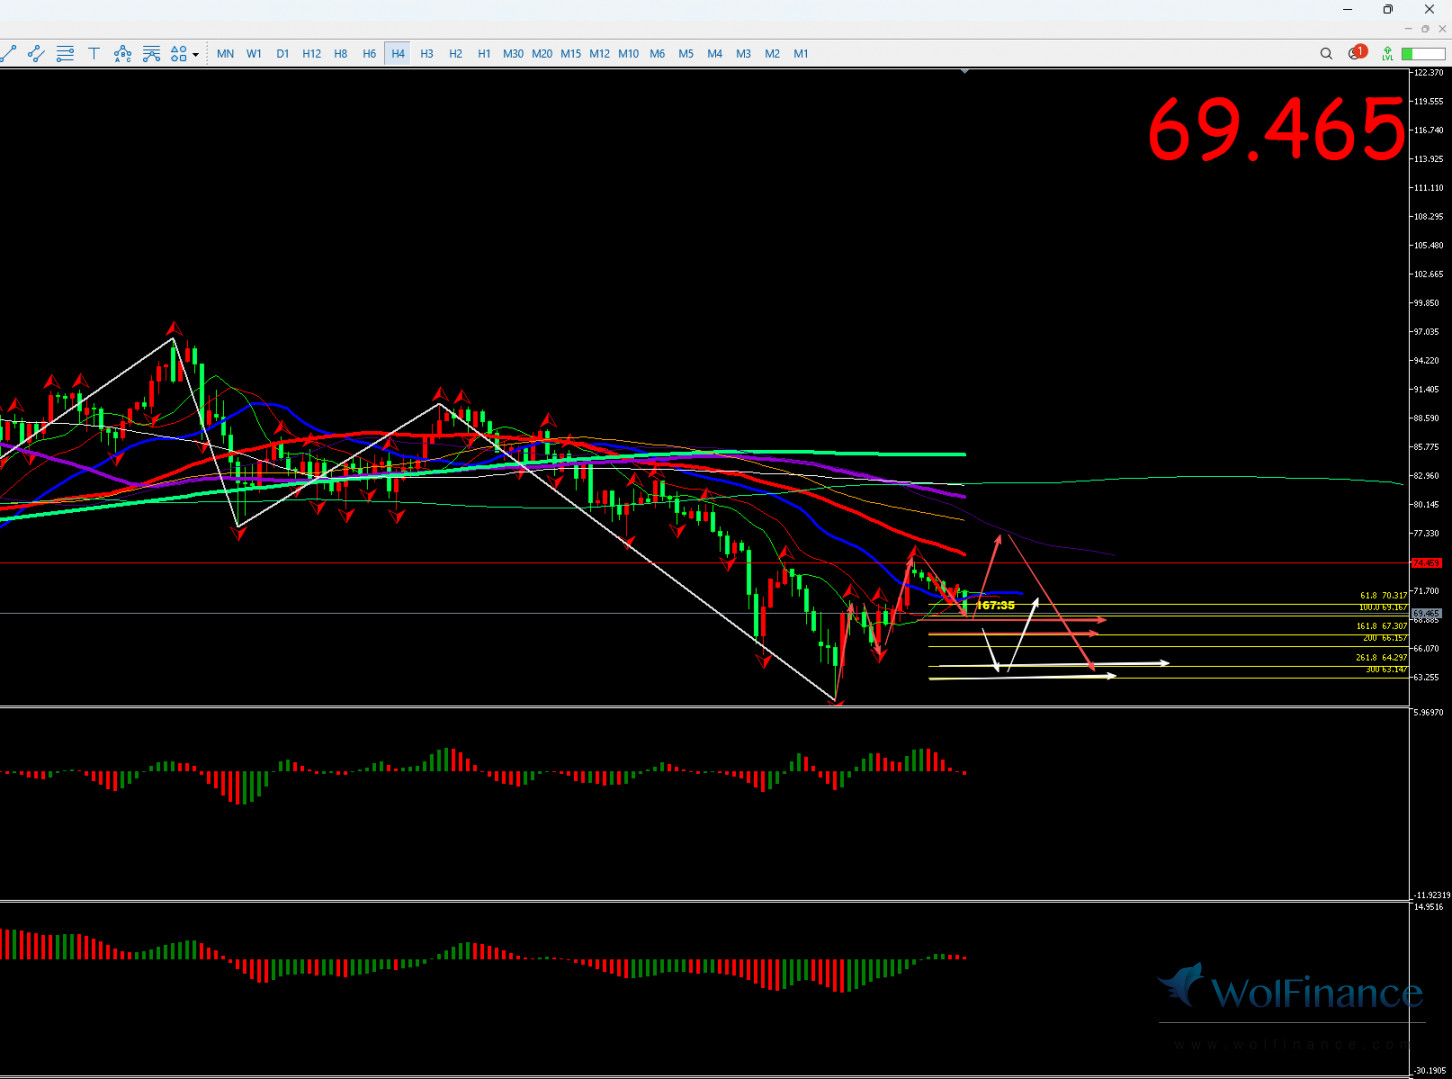The image size is (1452, 1079).
Task: Open account notifications with red badge
Action: pyautogui.click(x=1356, y=53)
